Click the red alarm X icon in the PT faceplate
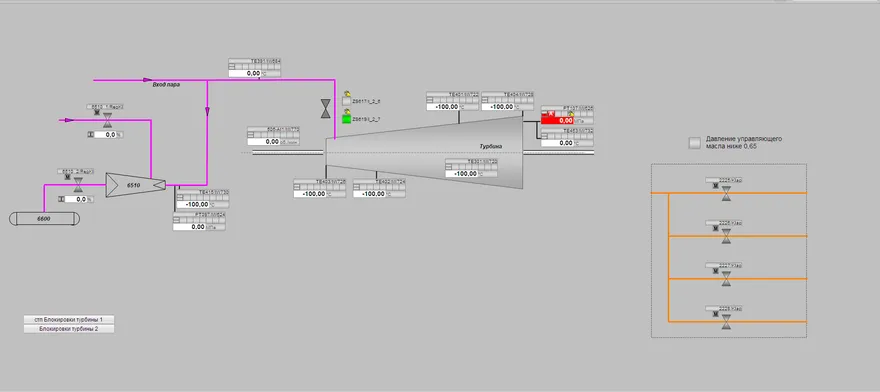 coord(551,114)
